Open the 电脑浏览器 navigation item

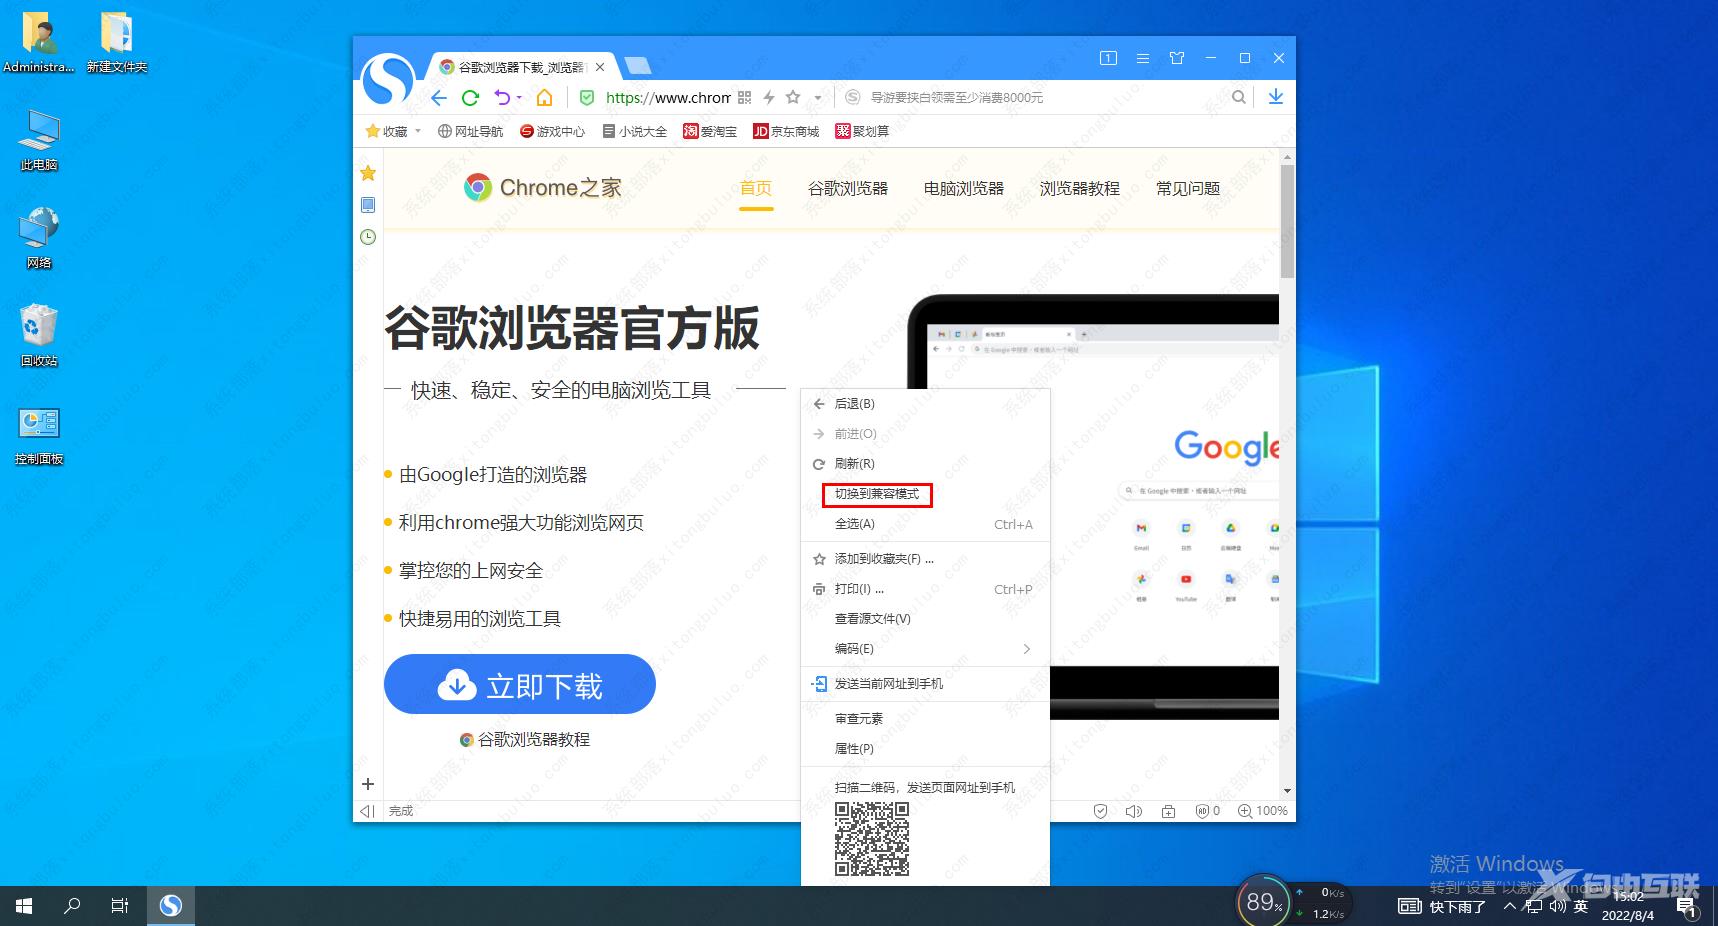pos(964,188)
